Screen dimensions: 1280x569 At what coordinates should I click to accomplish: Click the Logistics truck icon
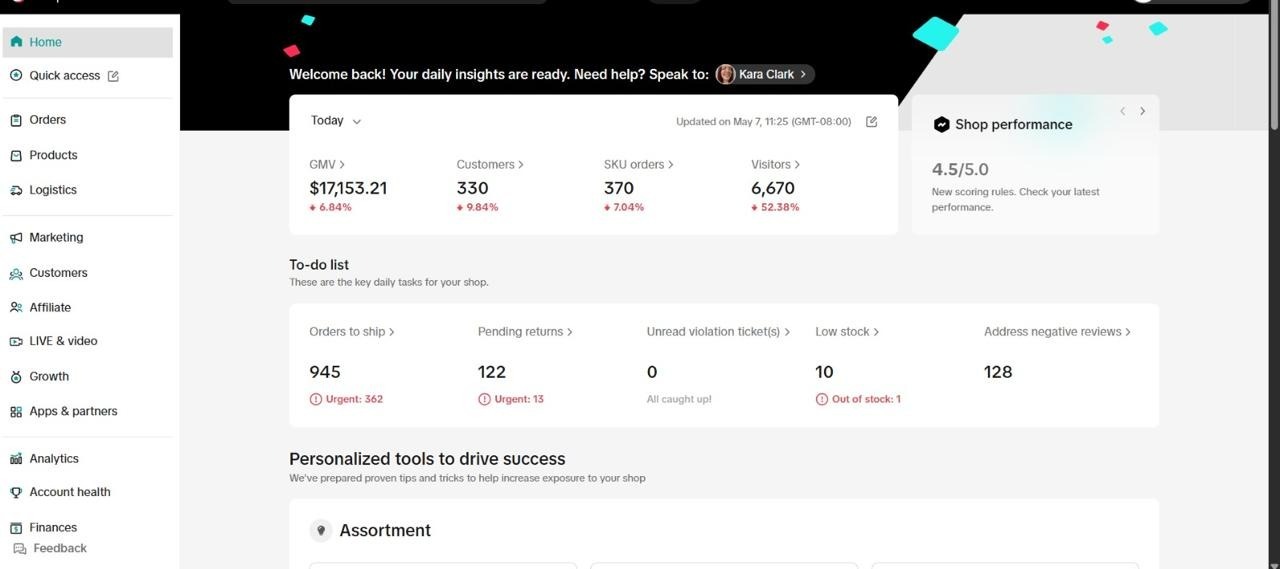(x=16, y=190)
